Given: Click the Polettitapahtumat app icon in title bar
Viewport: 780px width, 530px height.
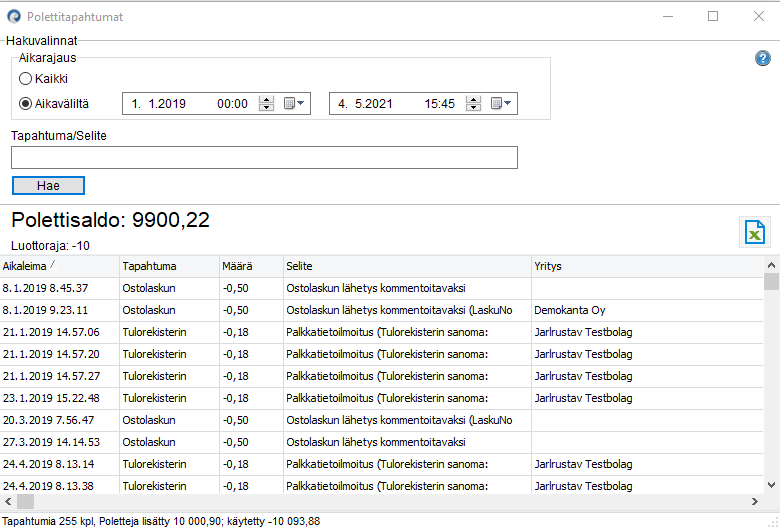Looking at the screenshot, I should 13,17.
